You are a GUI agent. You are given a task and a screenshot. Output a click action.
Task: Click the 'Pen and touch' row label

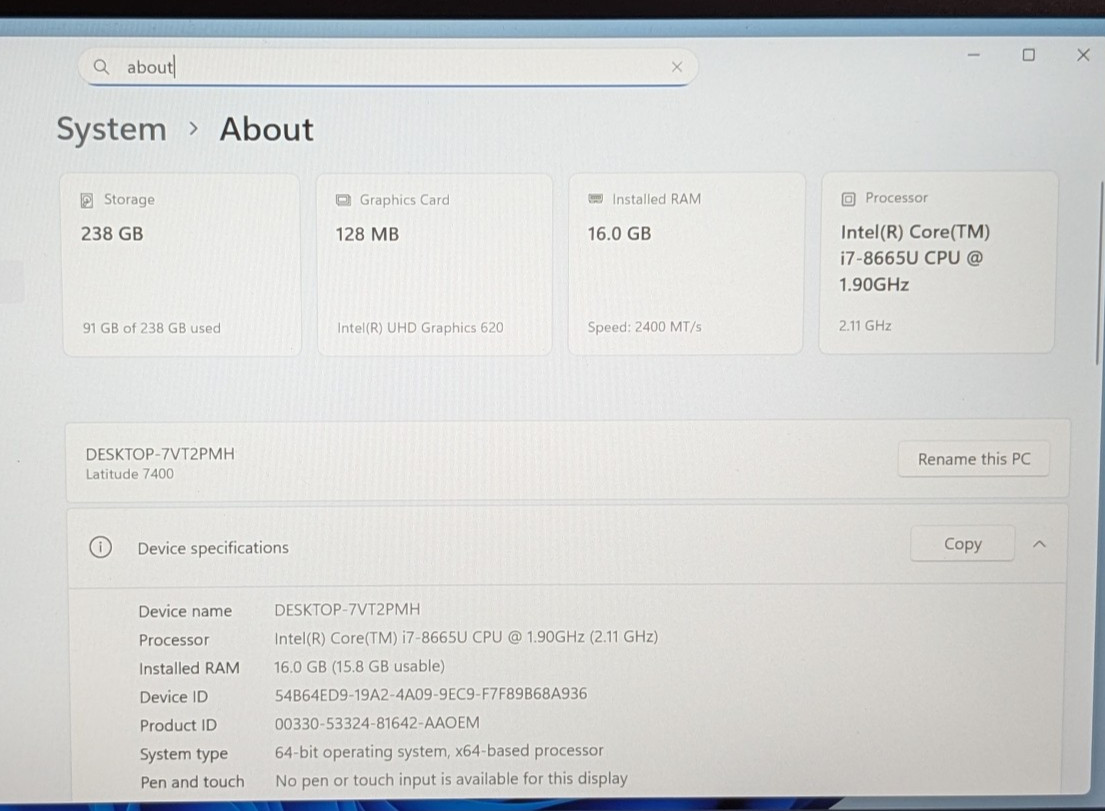pyautogui.click(x=192, y=782)
